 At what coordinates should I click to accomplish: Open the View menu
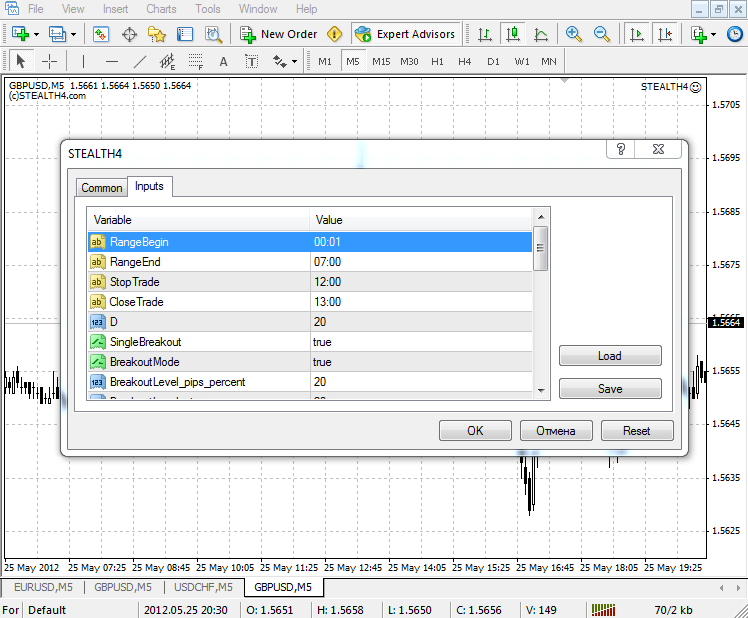click(73, 9)
